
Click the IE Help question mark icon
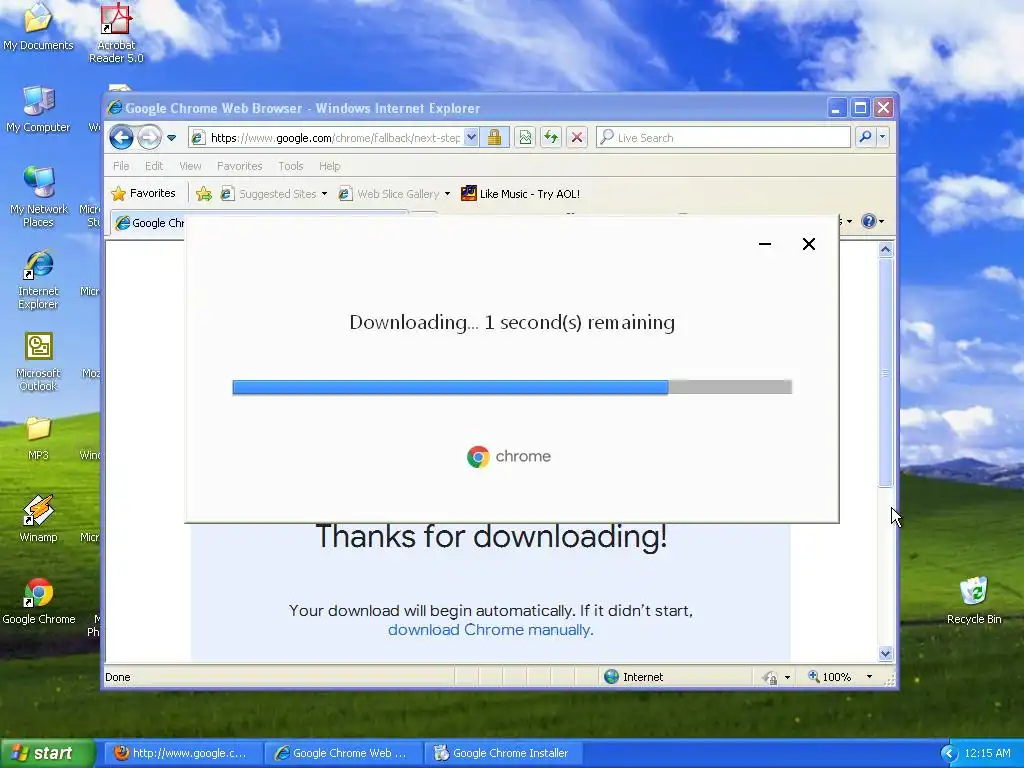click(869, 221)
